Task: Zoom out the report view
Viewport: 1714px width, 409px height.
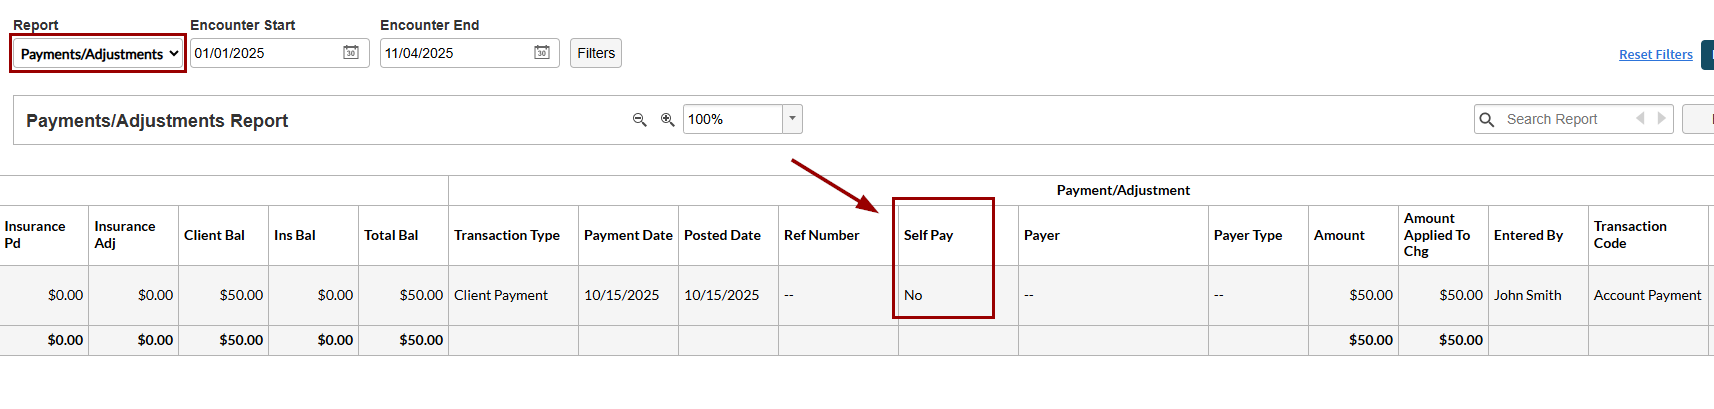Action: (x=639, y=120)
